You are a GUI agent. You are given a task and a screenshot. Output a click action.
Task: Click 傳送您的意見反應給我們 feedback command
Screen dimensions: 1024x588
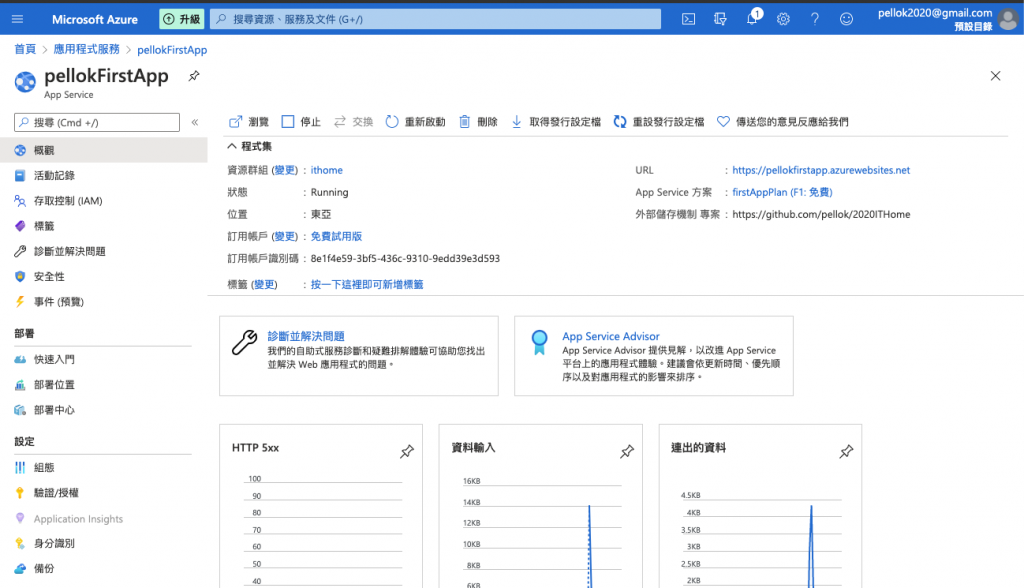[x=782, y=122]
